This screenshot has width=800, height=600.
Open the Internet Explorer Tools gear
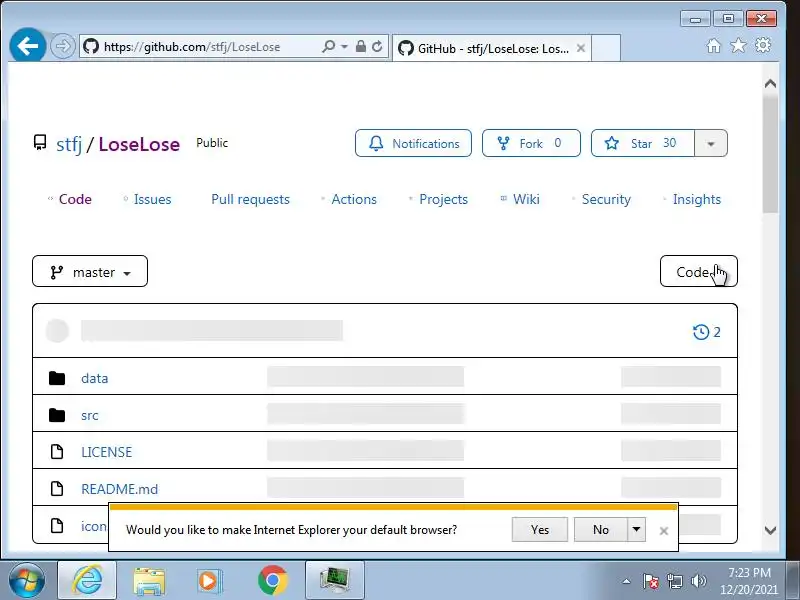click(763, 45)
